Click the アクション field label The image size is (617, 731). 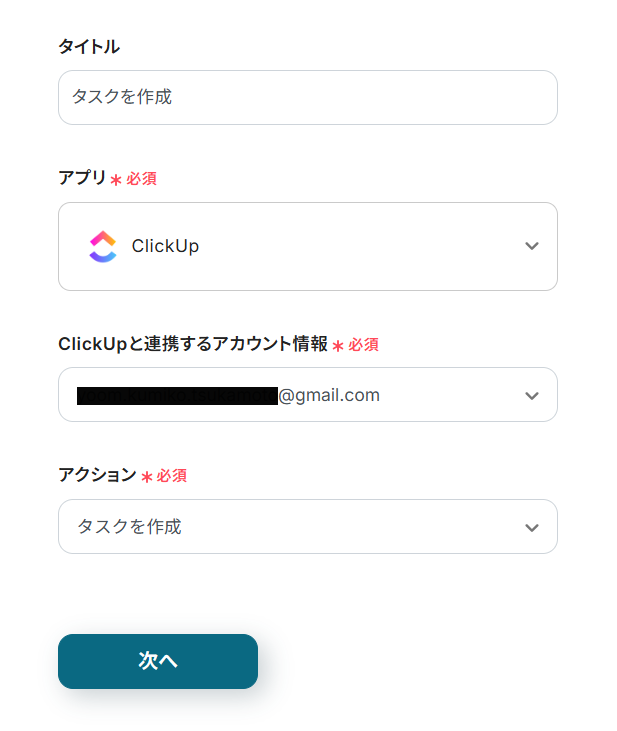(97, 475)
